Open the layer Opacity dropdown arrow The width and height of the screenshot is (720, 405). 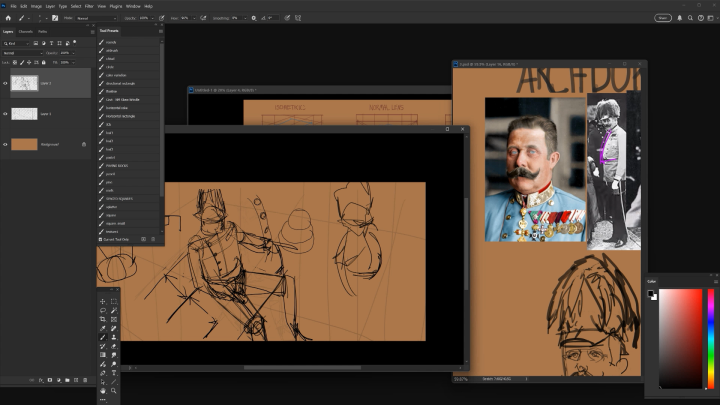pyautogui.click(x=73, y=53)
